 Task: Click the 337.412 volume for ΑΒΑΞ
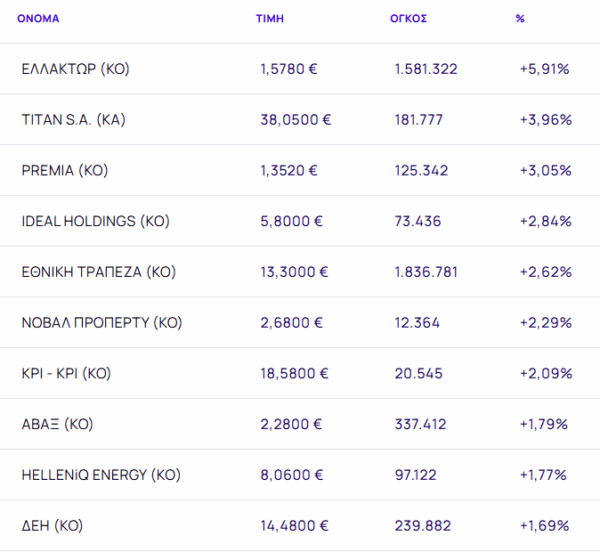[421, 424]
